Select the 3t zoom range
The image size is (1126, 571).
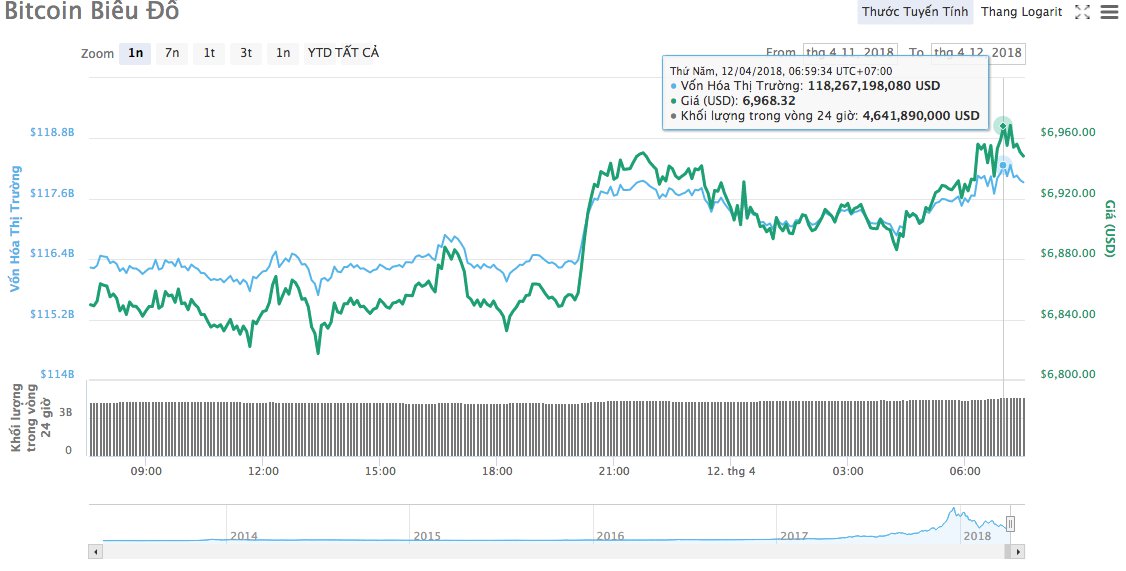[x=246, y=53]
